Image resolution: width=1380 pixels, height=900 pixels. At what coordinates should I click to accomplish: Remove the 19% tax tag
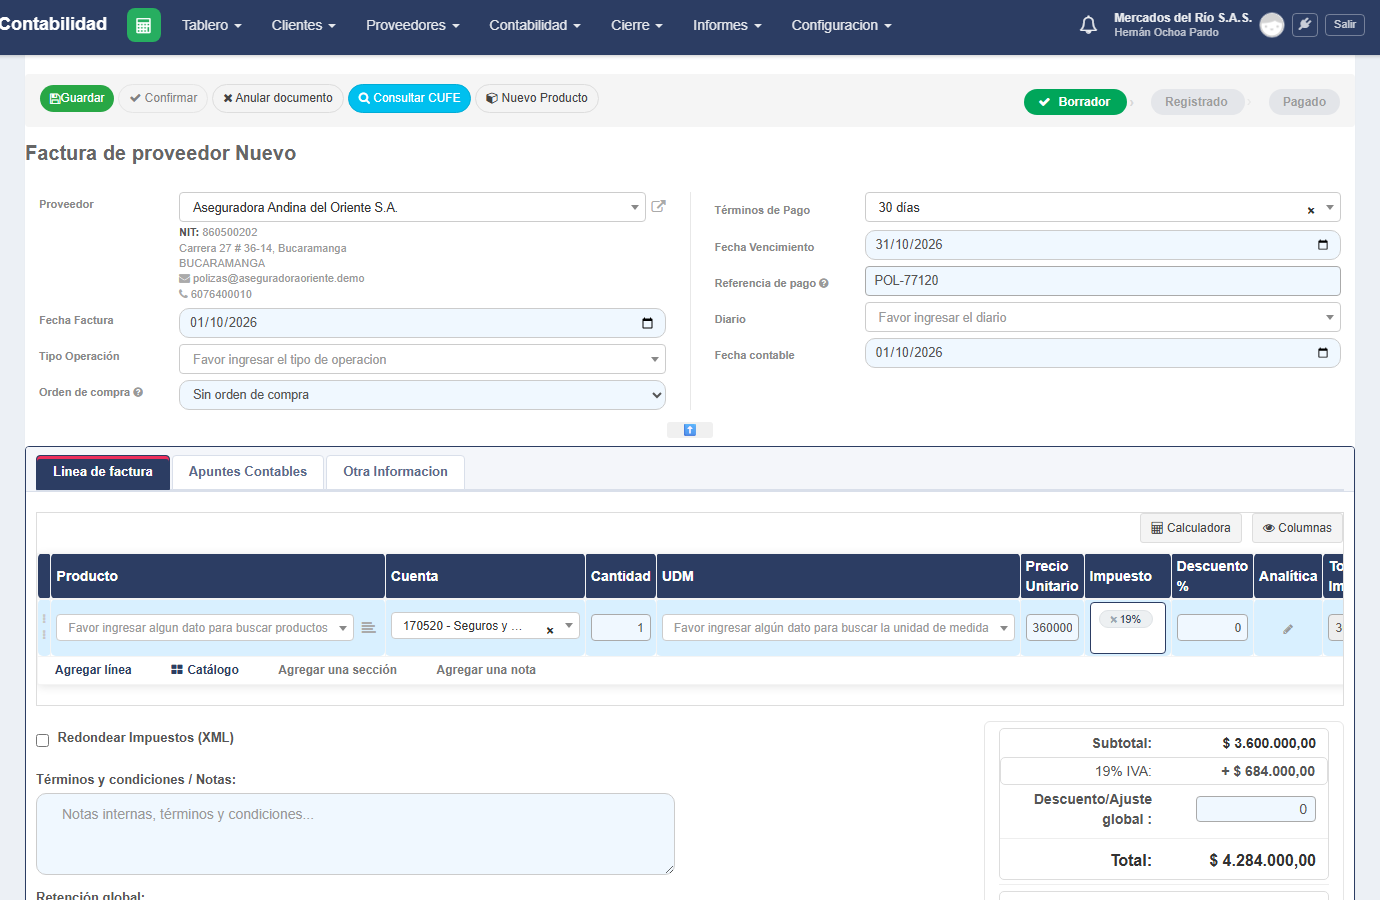point(1113,620)
